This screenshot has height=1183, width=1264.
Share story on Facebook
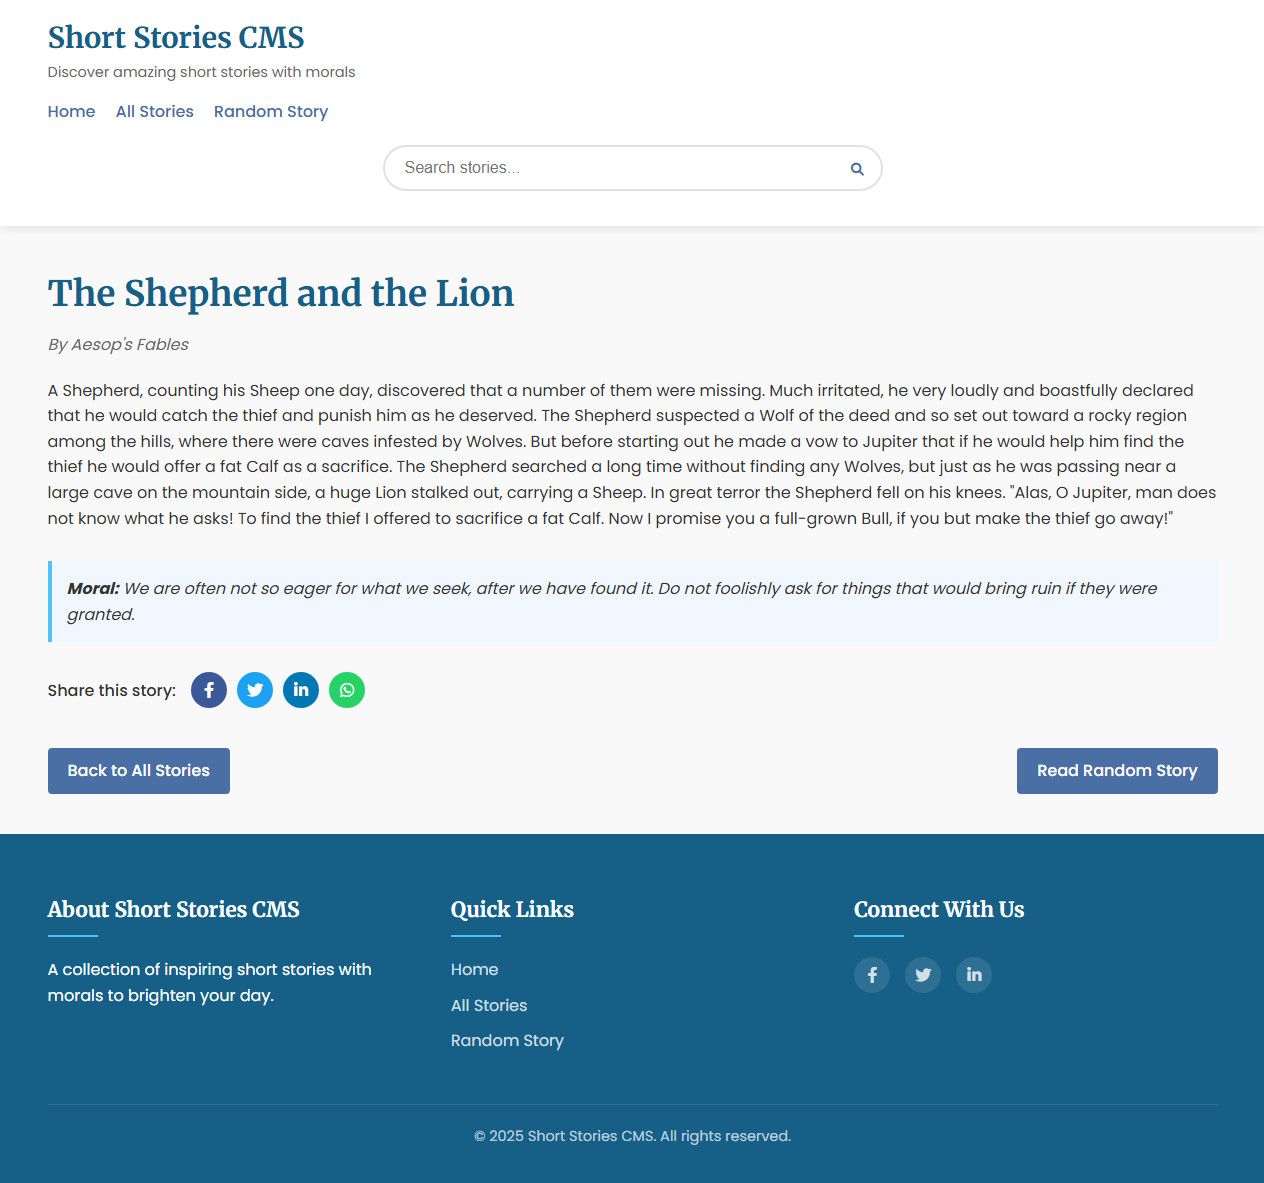point(209,690)
